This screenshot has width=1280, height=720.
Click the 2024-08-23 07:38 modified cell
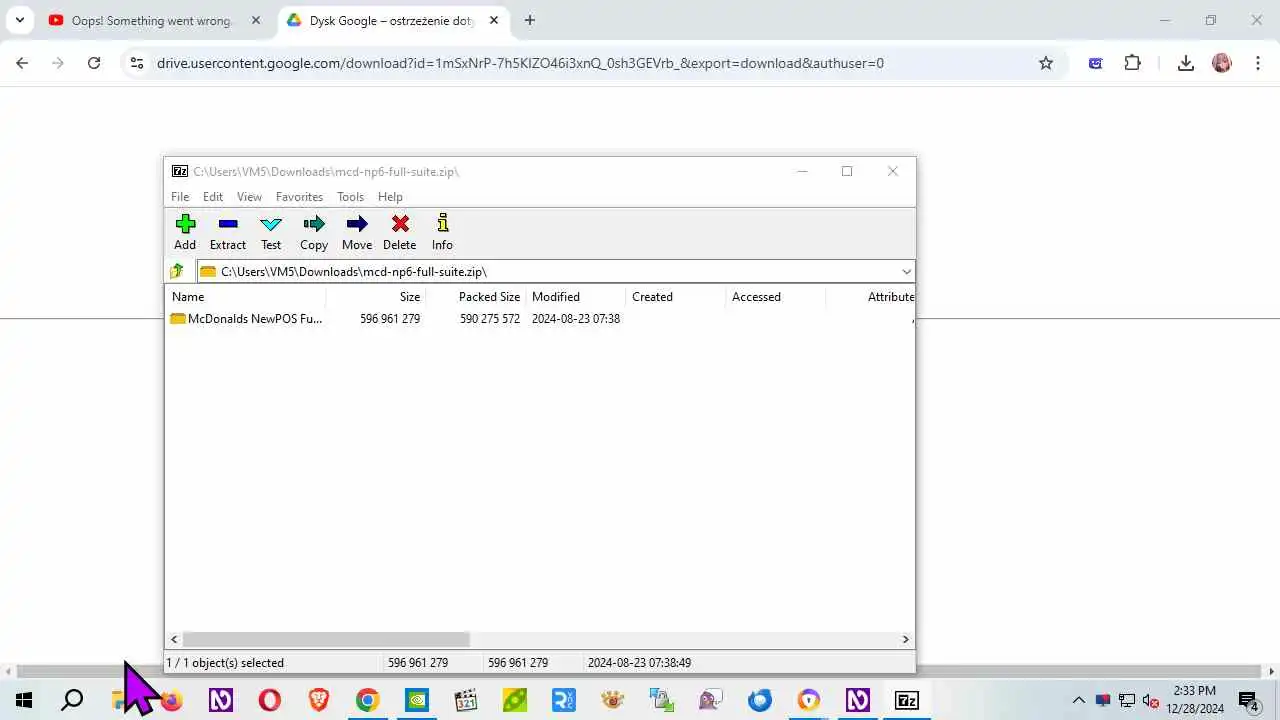click(x=576, y=319)
